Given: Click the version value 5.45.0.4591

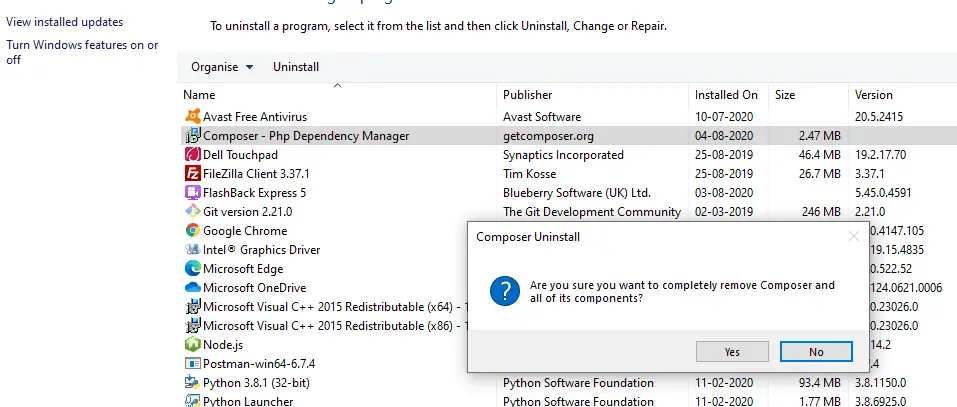Looking at the screenshot, I should click(883, 193).
